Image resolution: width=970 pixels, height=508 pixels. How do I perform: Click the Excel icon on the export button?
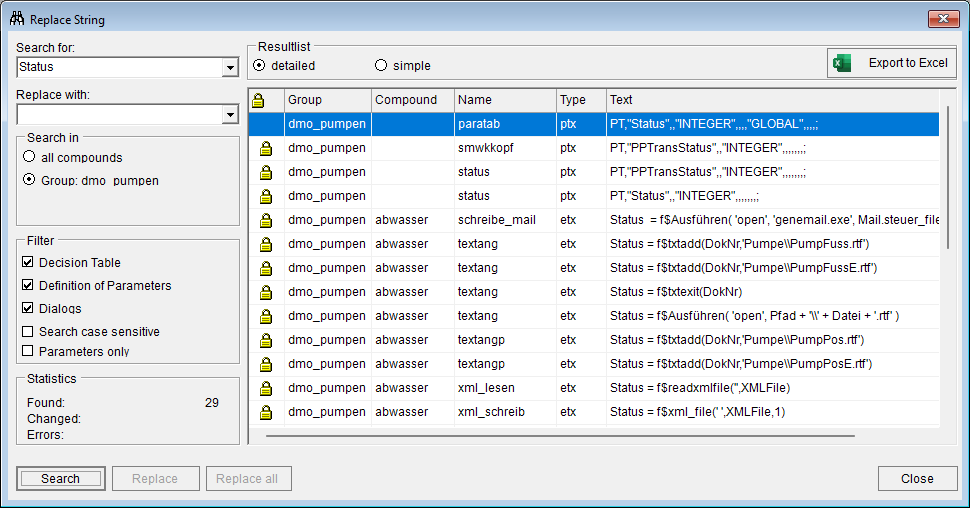pos(843,63)
